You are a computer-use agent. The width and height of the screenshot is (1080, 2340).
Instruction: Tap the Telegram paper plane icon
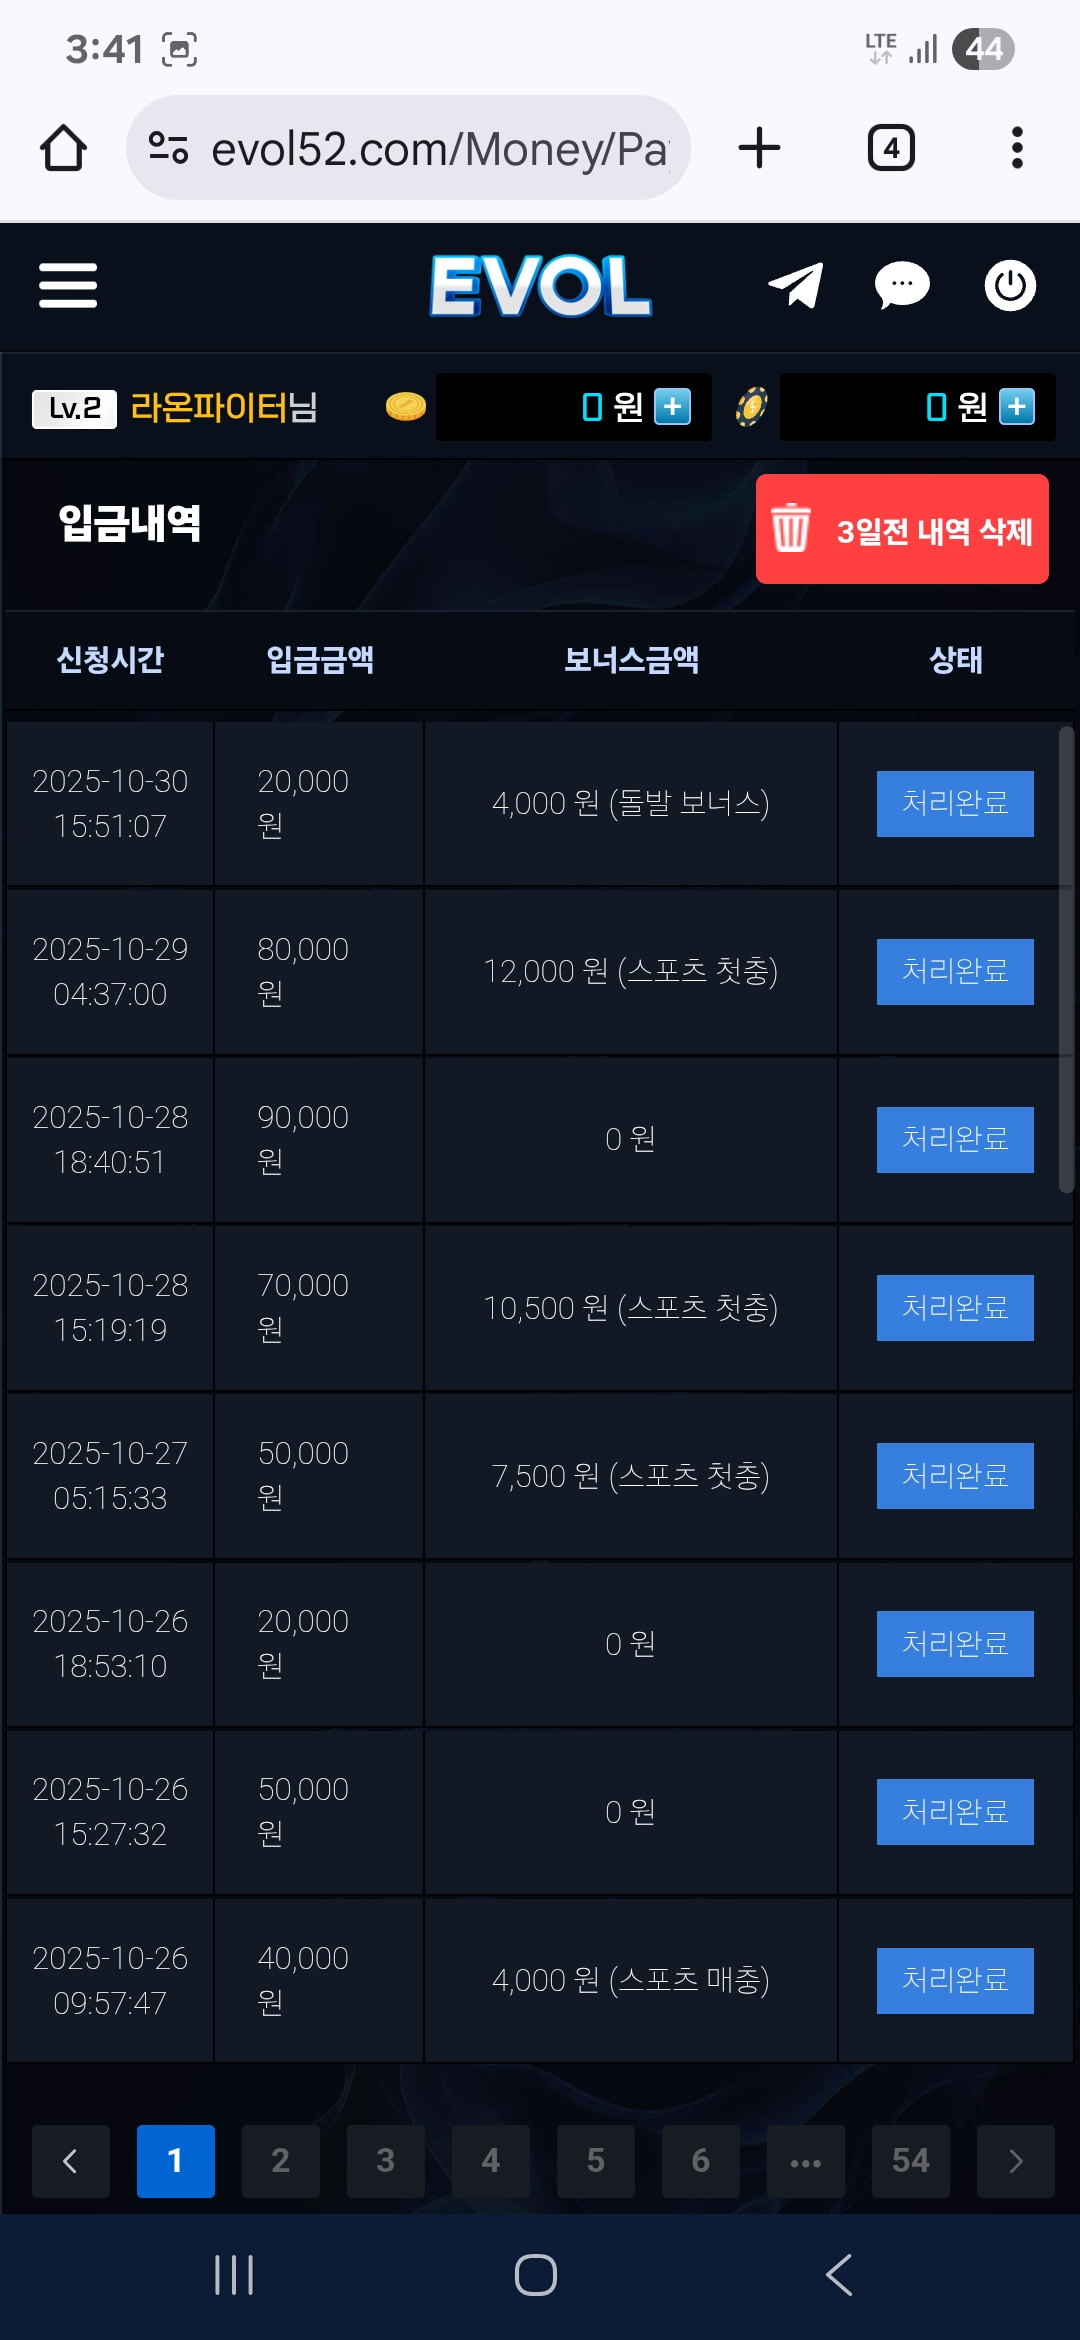tap(795, 286)
